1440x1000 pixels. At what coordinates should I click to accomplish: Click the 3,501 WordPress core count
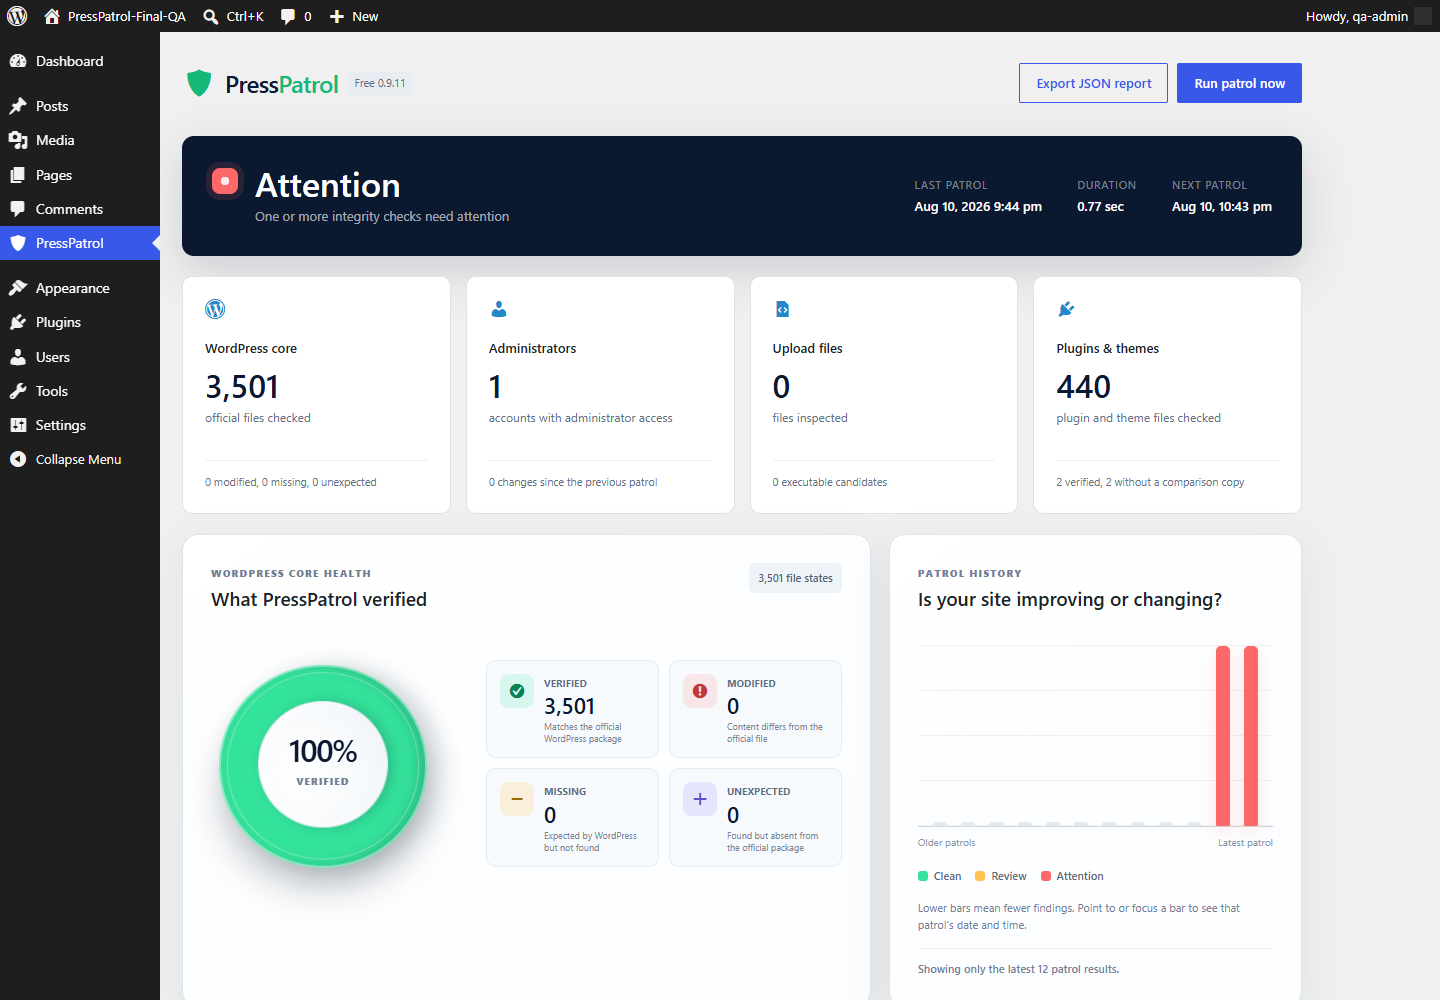242,387
